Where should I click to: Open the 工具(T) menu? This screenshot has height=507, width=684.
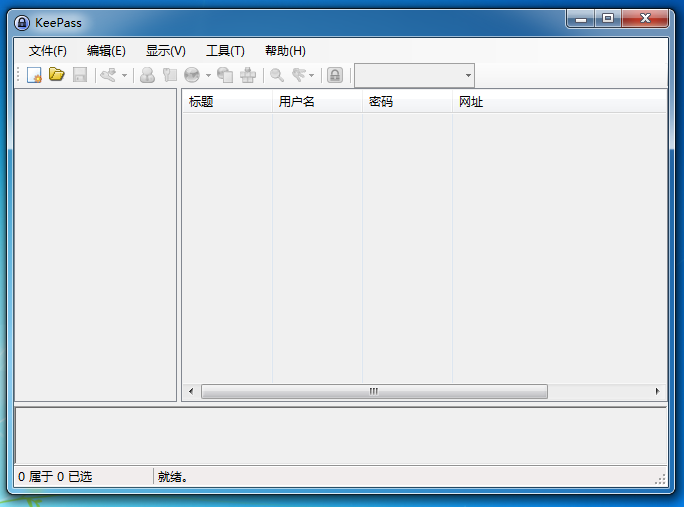coord(225,51)
